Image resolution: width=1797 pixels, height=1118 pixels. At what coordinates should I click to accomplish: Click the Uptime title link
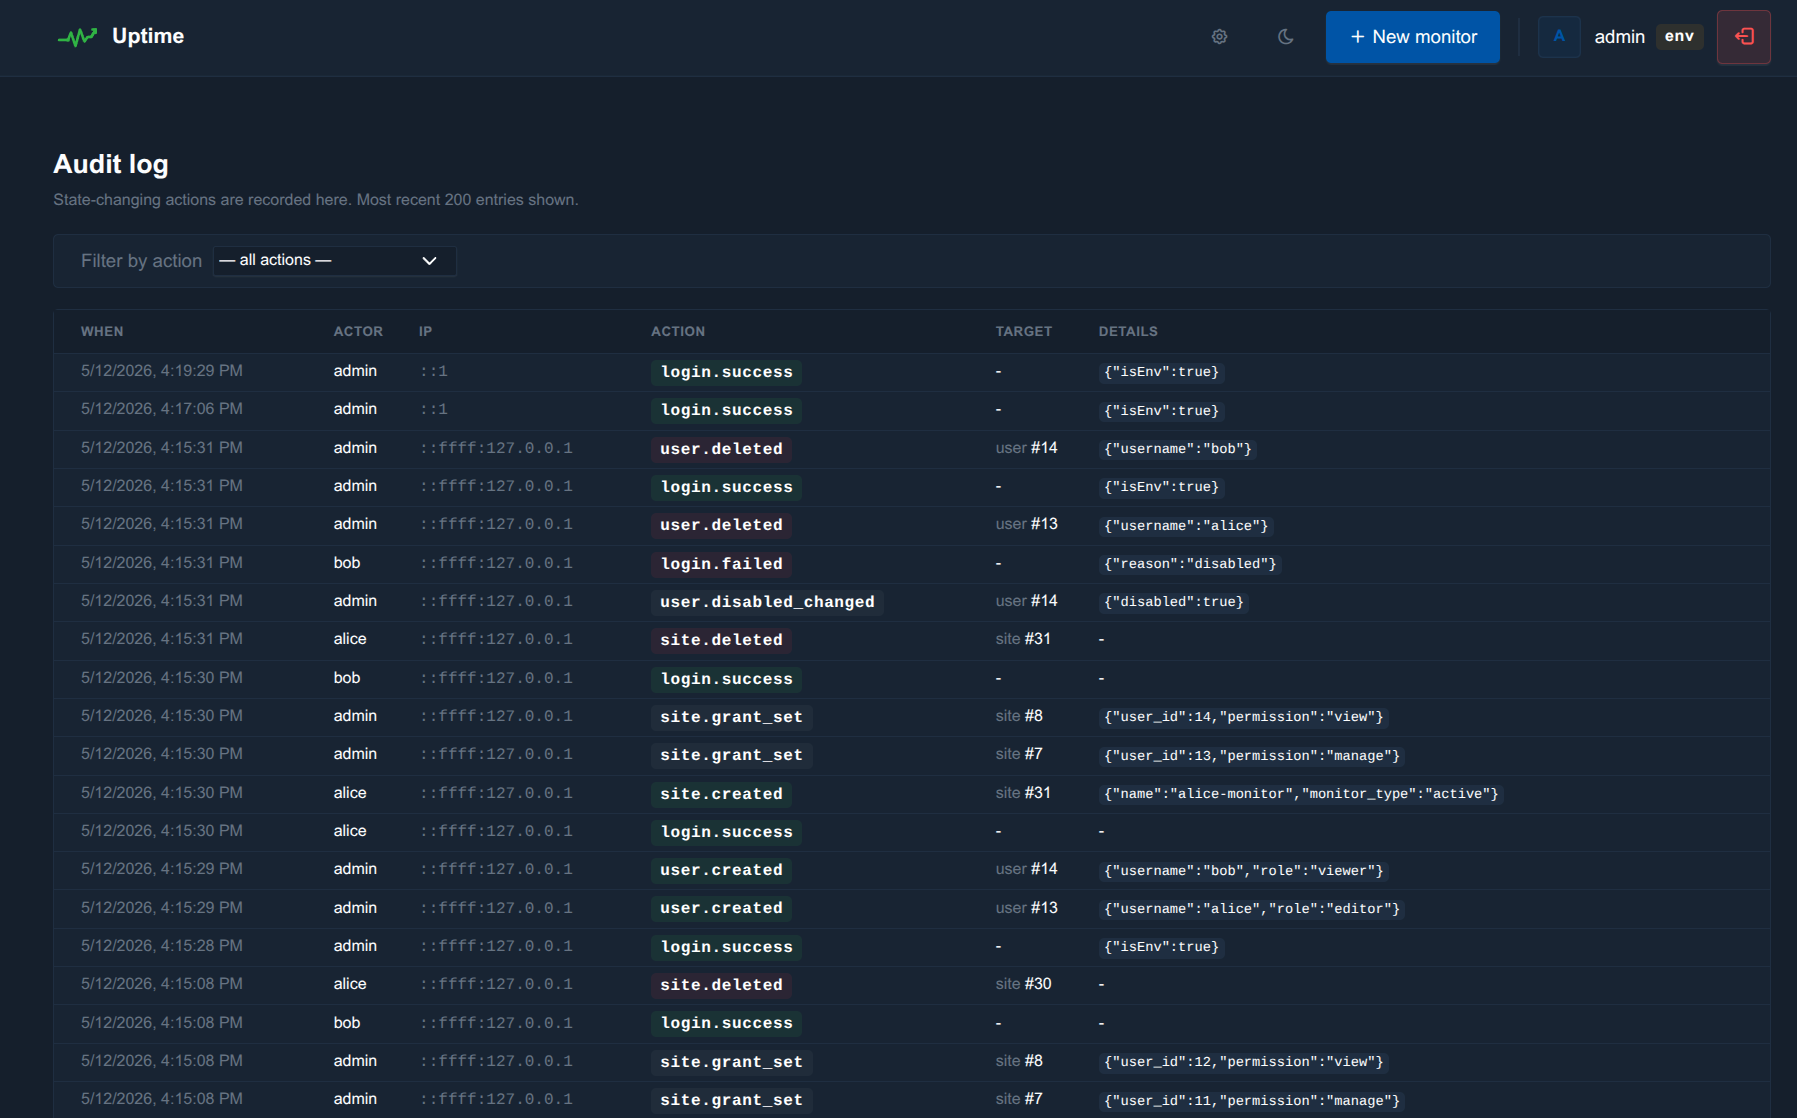[148, 36]
